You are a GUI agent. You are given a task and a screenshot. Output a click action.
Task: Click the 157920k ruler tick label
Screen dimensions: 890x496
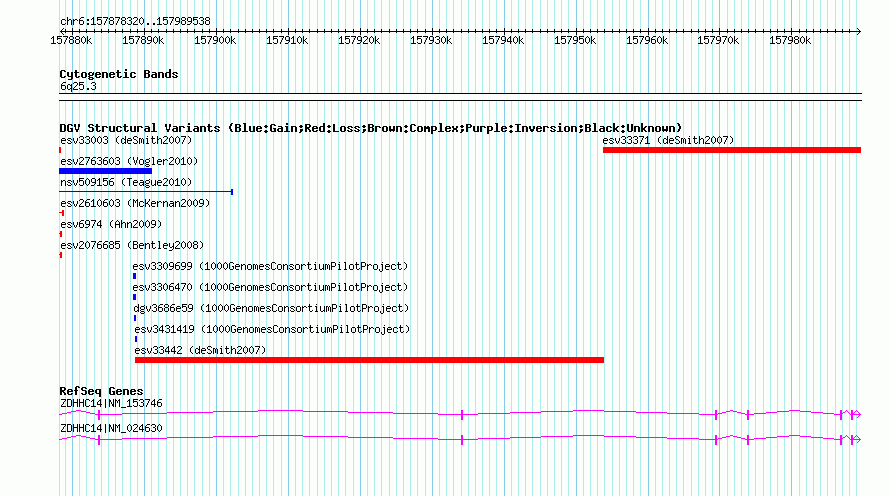[359, 40]
